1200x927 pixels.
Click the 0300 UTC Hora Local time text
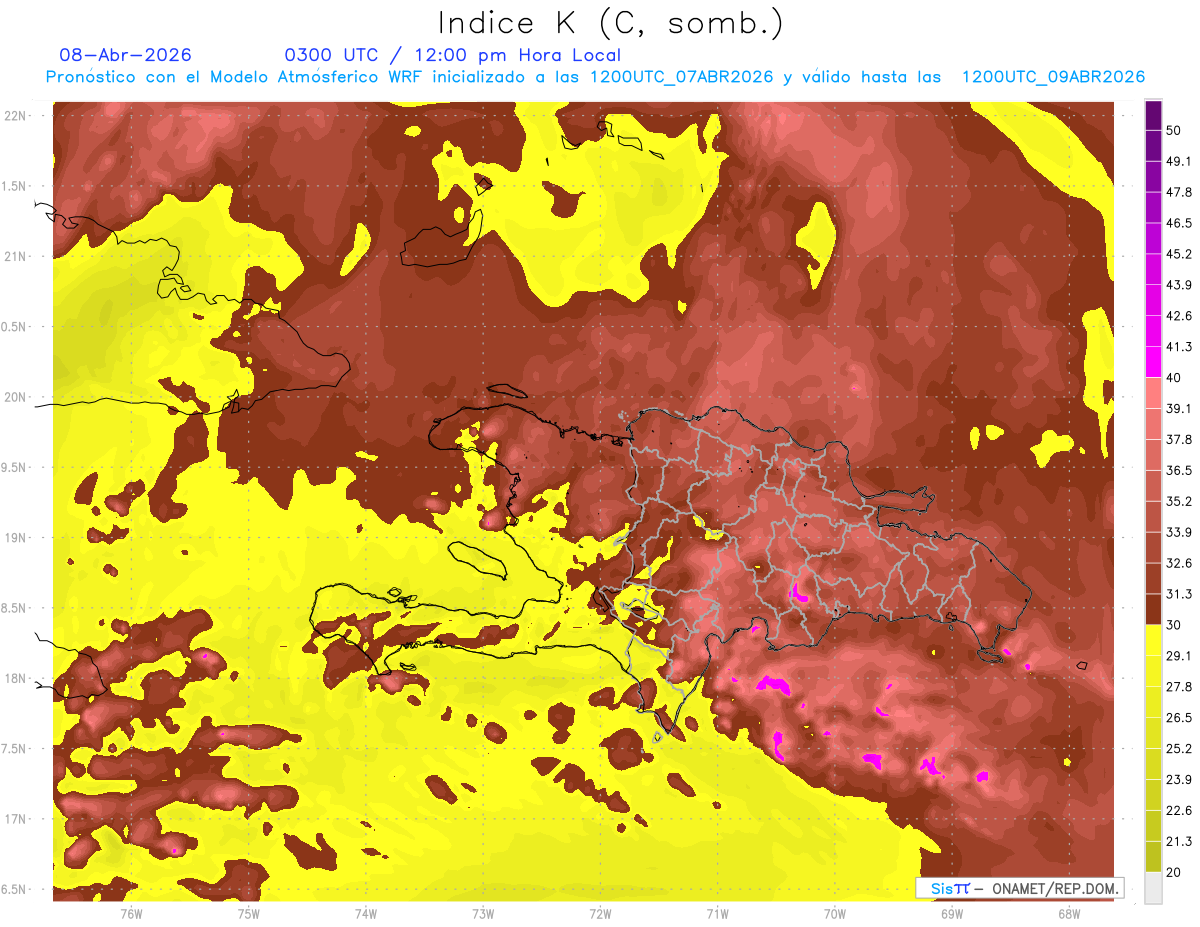pos(453,55)
